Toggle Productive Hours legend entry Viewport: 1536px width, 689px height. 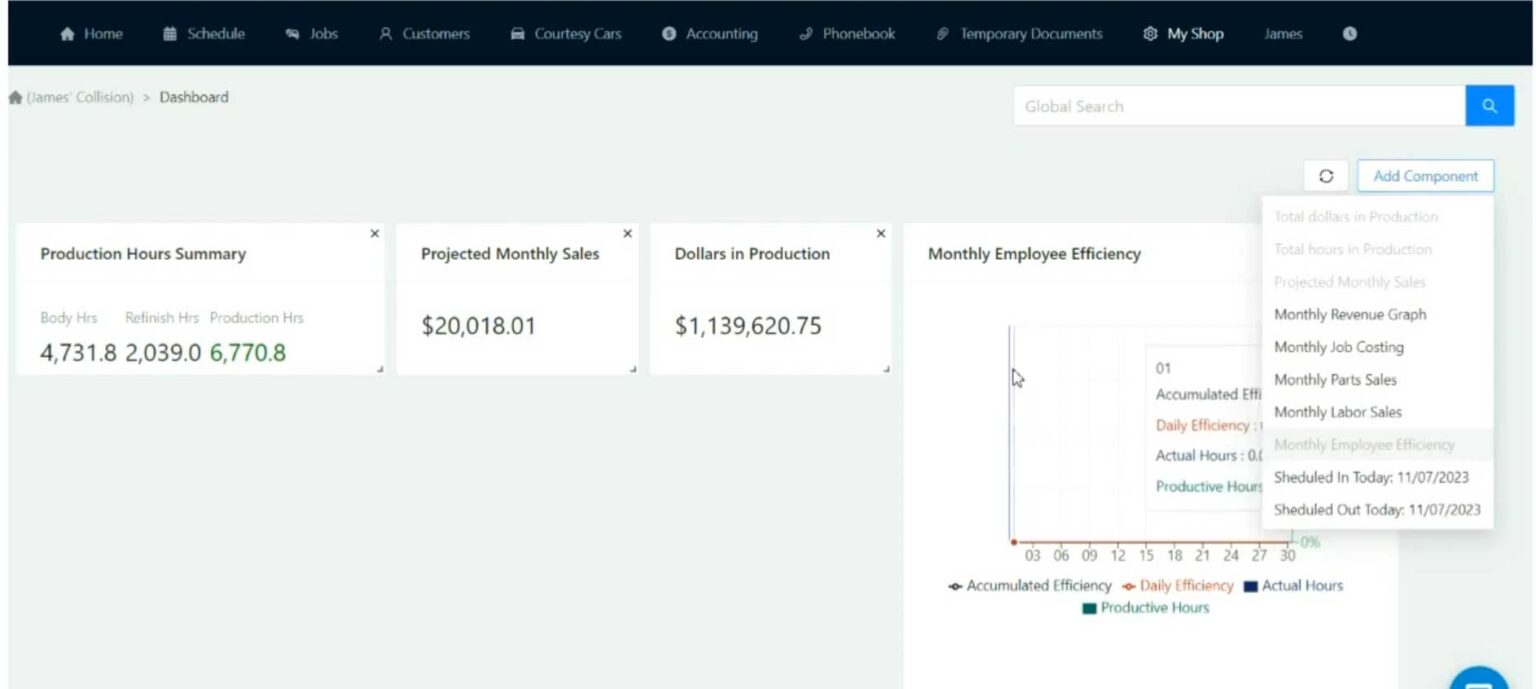[1145, 608]
